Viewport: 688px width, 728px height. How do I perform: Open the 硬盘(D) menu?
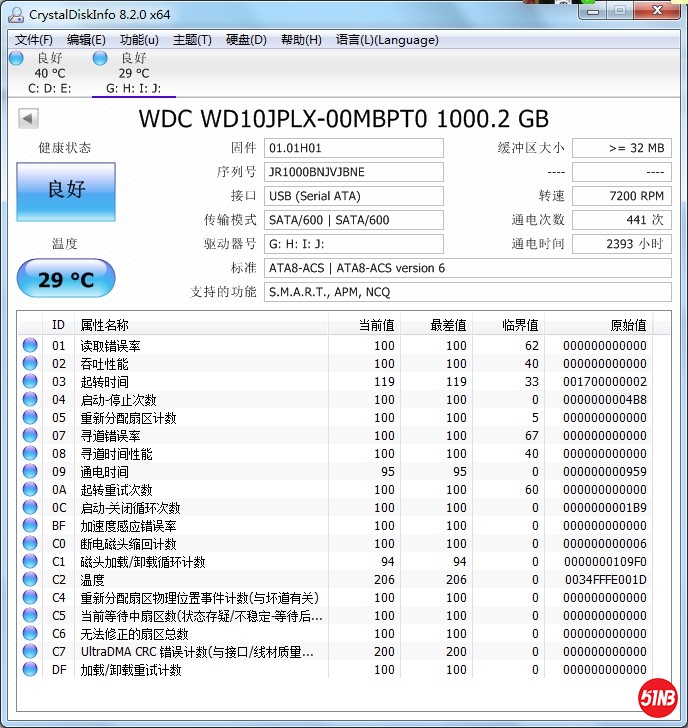246,40
